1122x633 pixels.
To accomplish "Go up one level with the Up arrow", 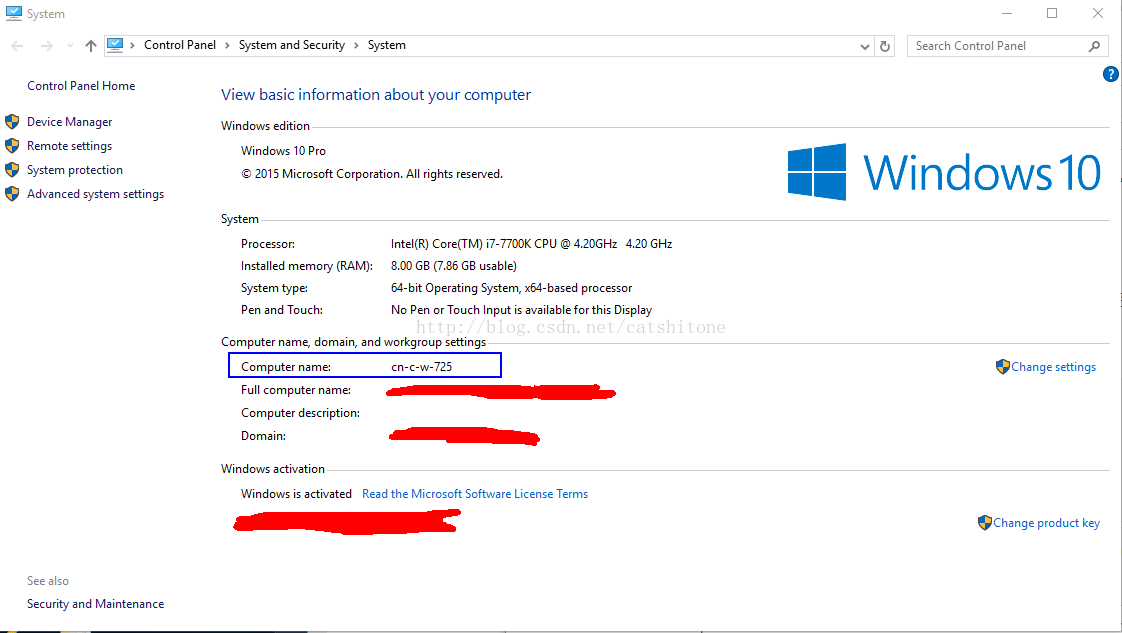I will (90, 46).
